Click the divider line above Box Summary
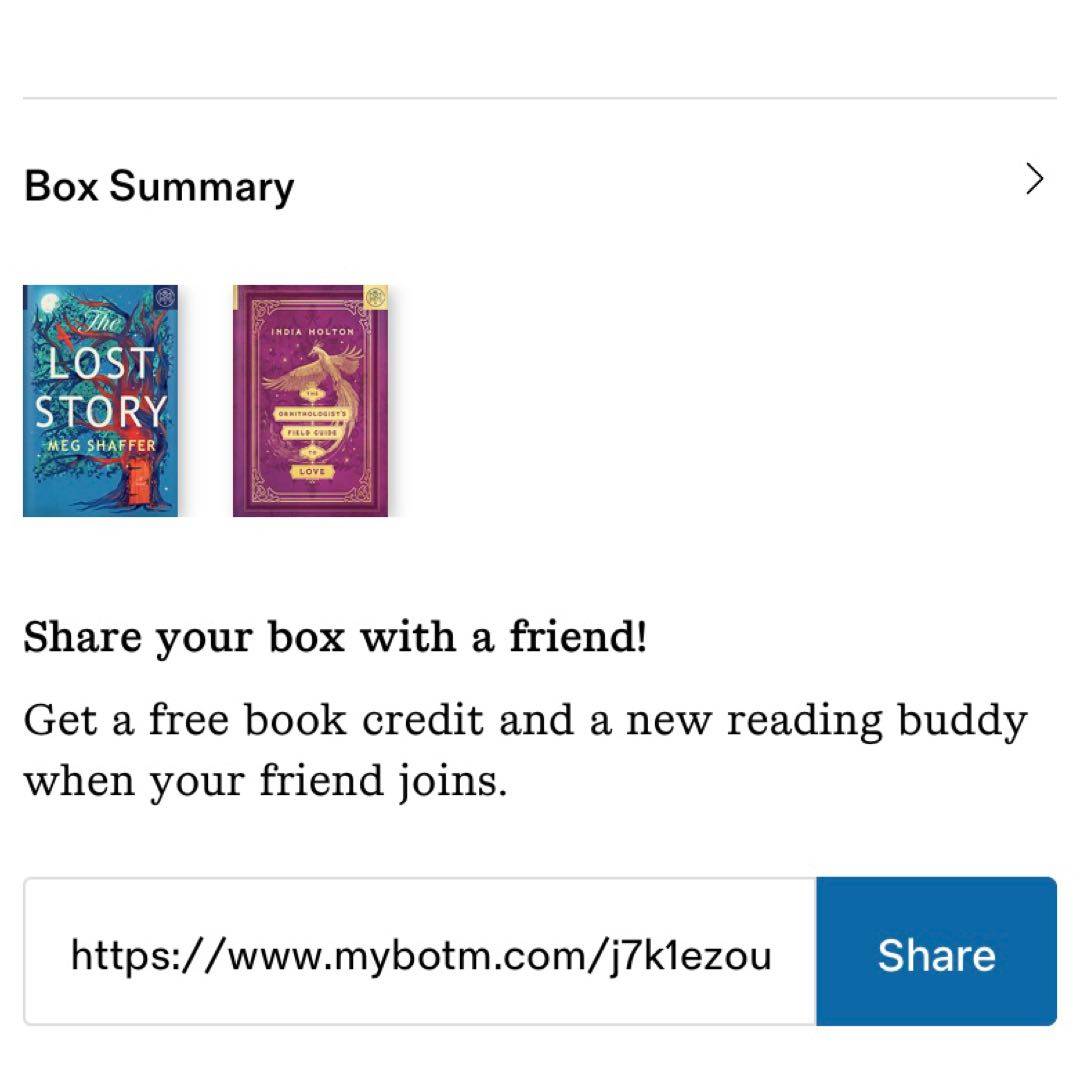This screenshot has width=1080, height=1080. (540, 98)
